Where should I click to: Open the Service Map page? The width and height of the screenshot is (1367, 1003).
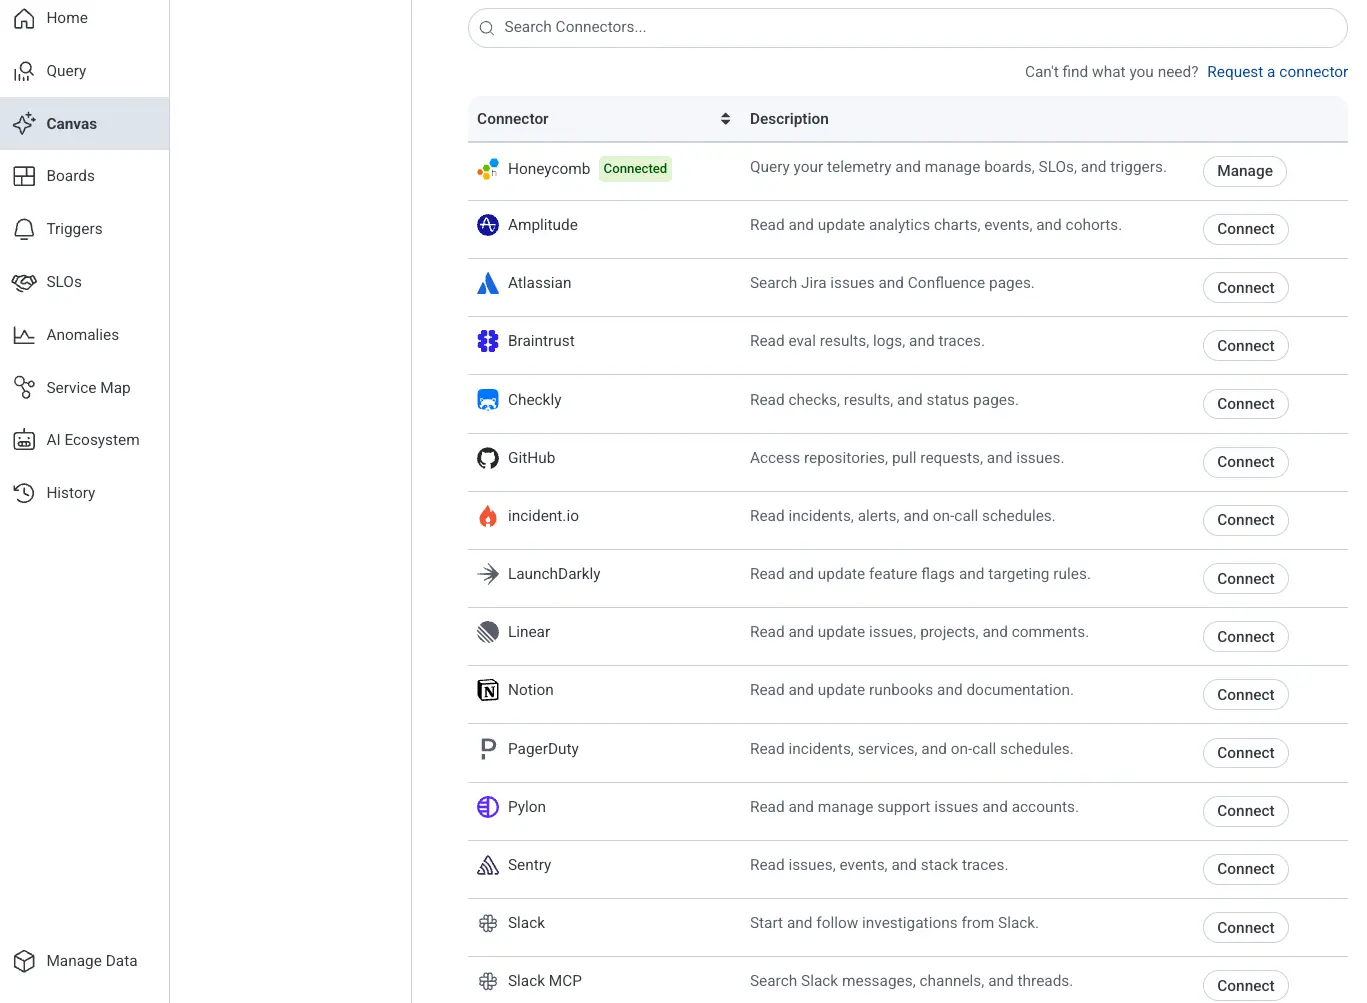coord(84,388)
